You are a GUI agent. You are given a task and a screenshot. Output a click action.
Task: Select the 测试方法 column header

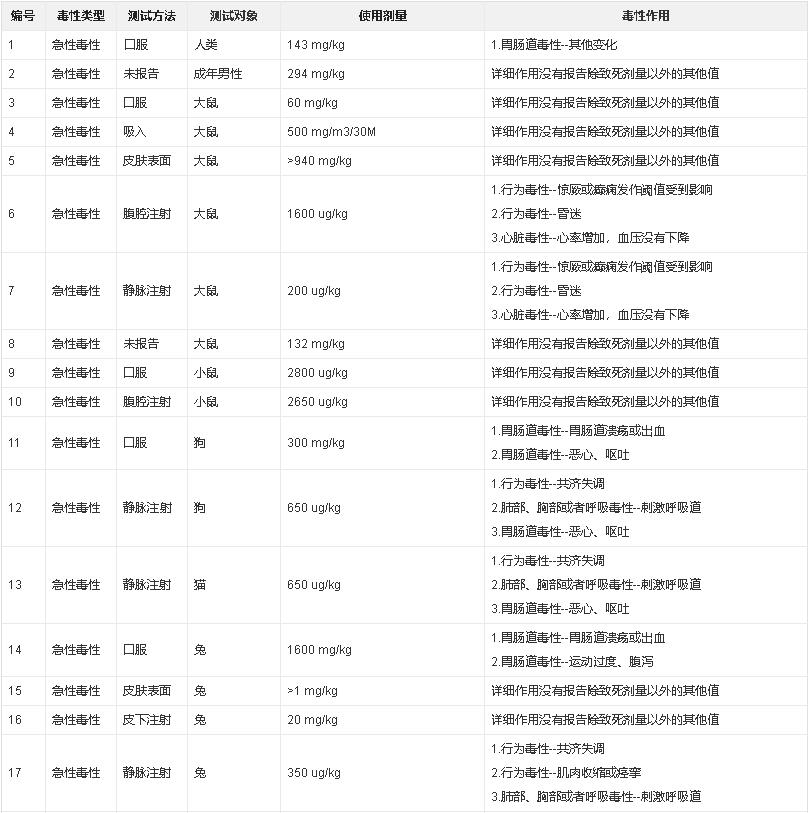[150, 16]
